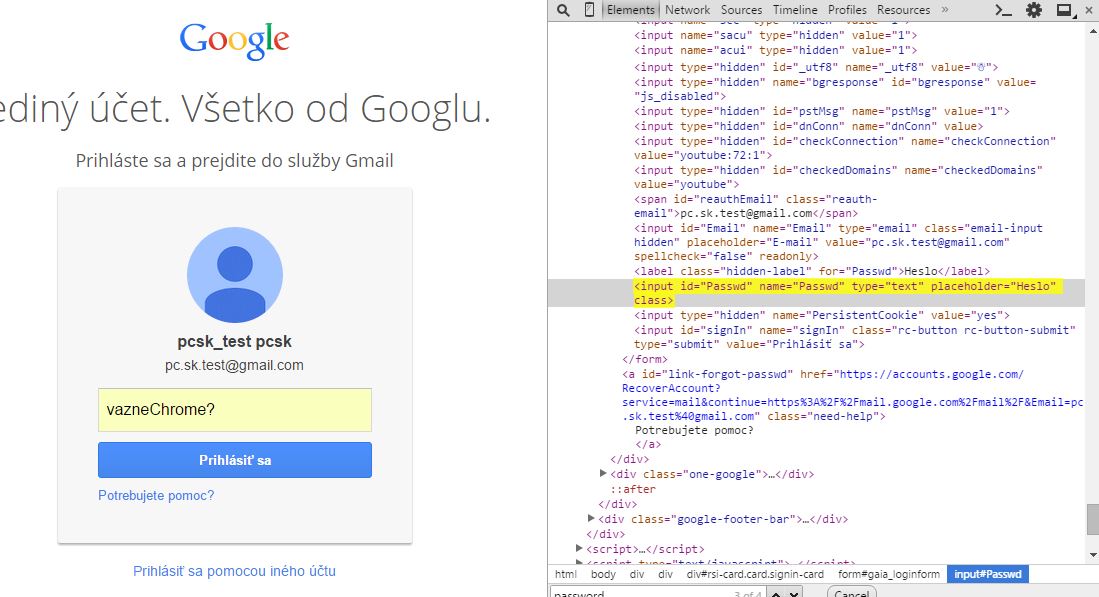Select the input id="dnConn" node
The height and width of the screenshot is (597, 1099).
pos(808,126)
